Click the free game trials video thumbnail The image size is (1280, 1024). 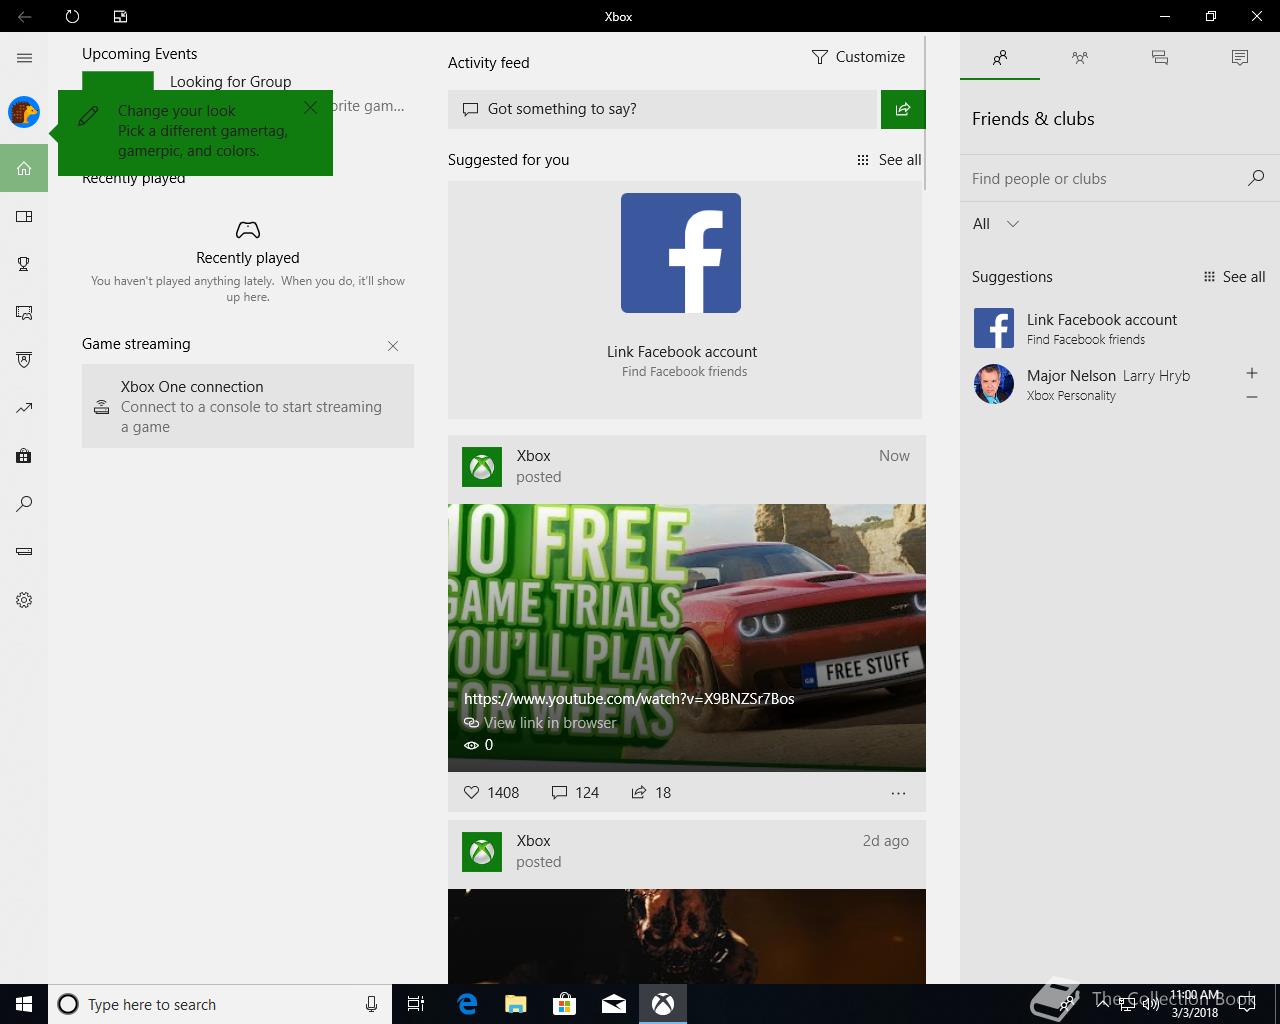pos(687,638)
